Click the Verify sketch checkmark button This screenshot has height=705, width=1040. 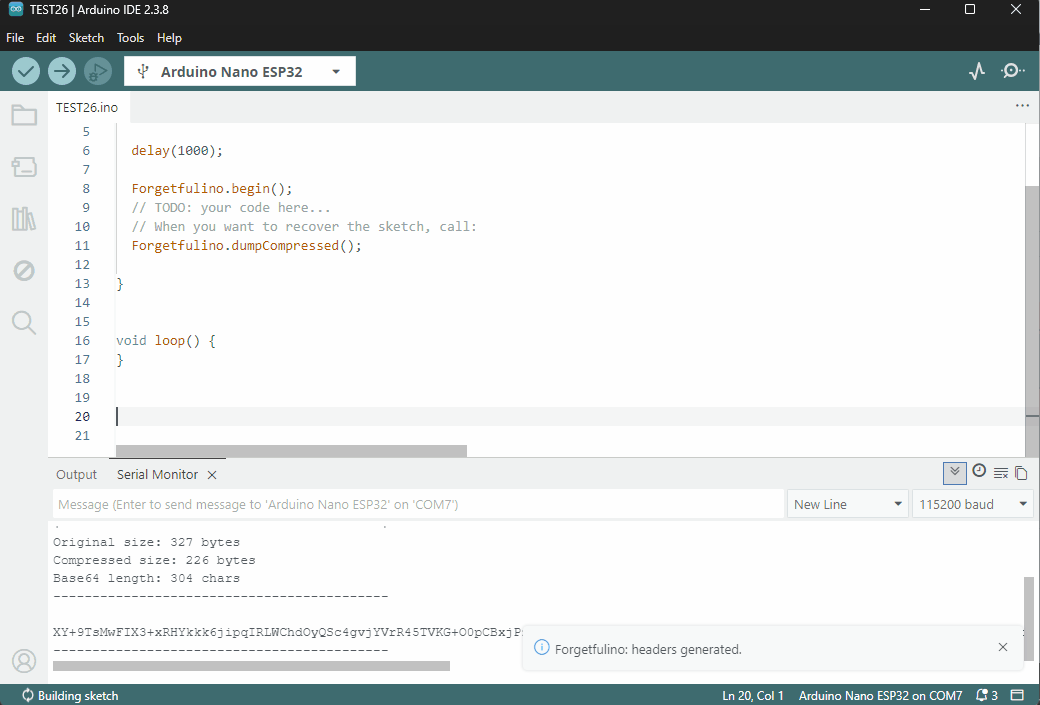pos(26,71)
